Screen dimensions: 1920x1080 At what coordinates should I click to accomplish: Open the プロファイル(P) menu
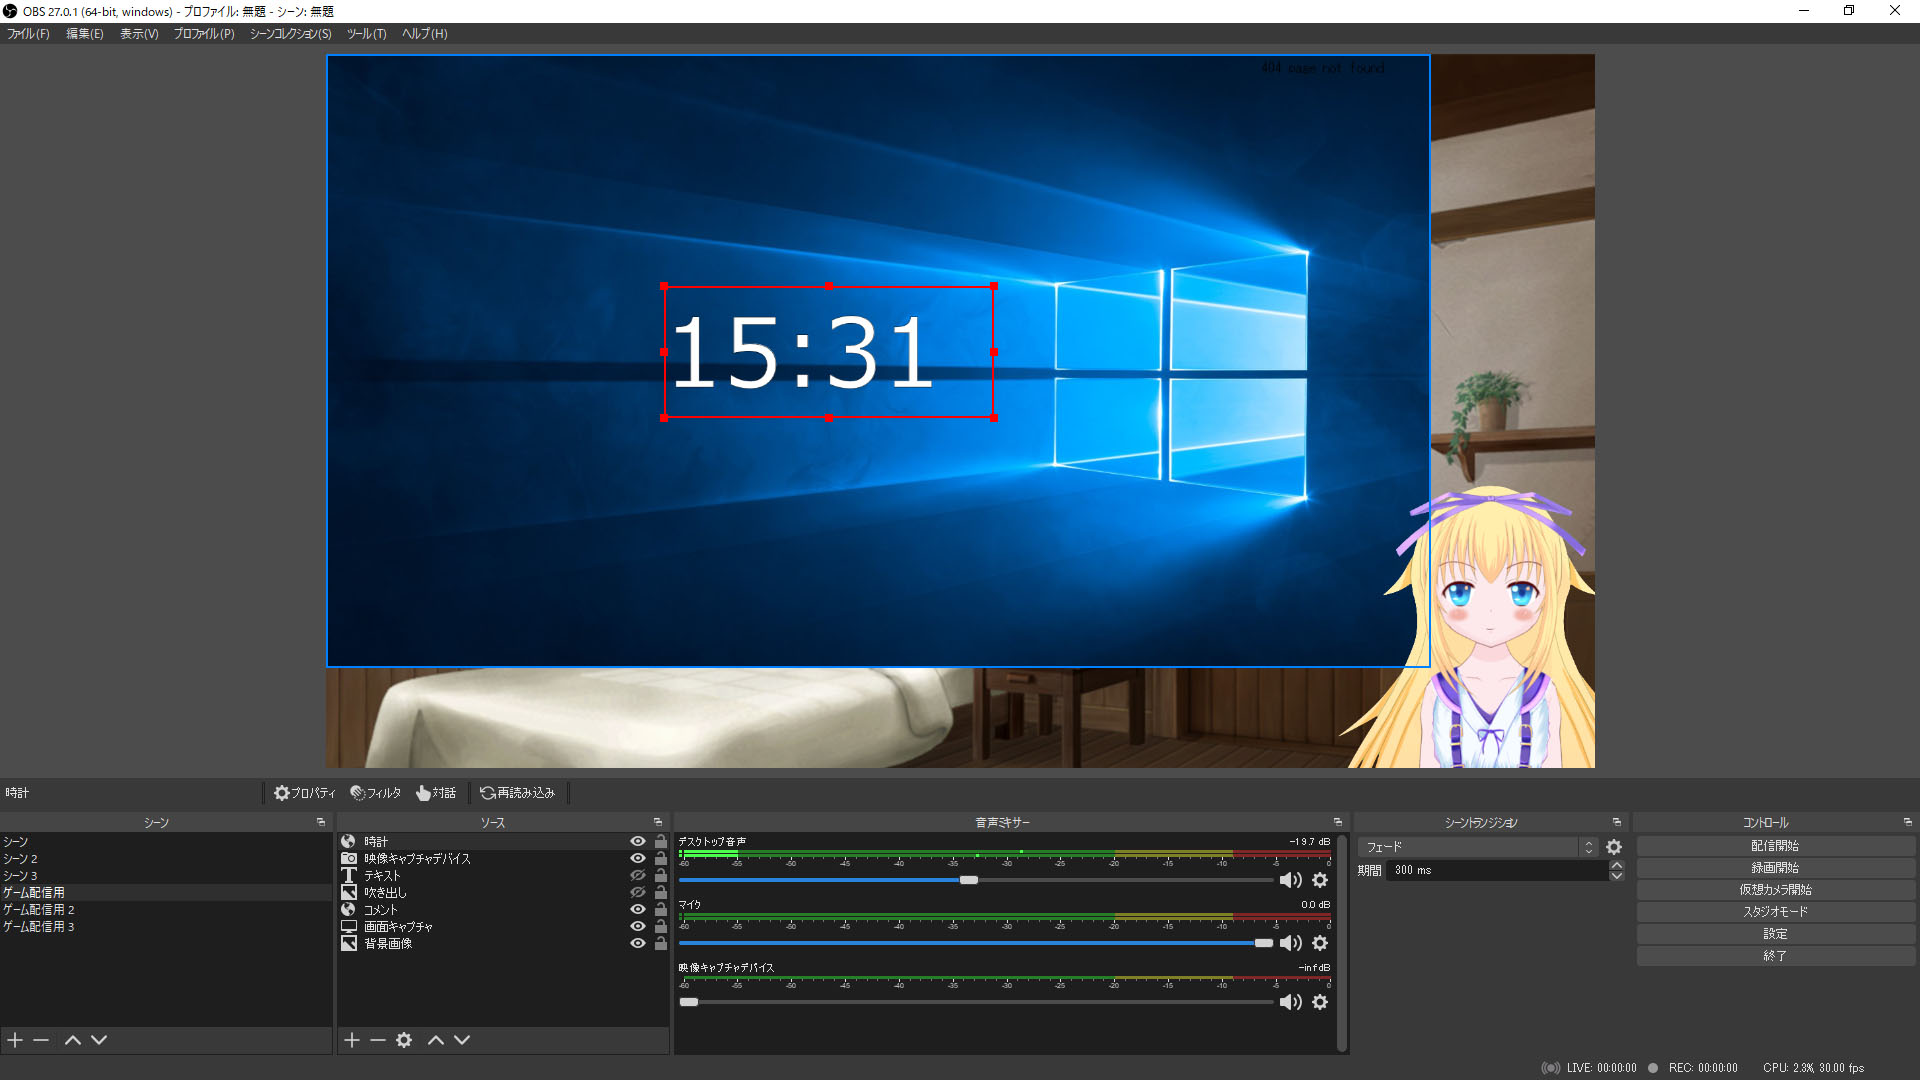204,34
